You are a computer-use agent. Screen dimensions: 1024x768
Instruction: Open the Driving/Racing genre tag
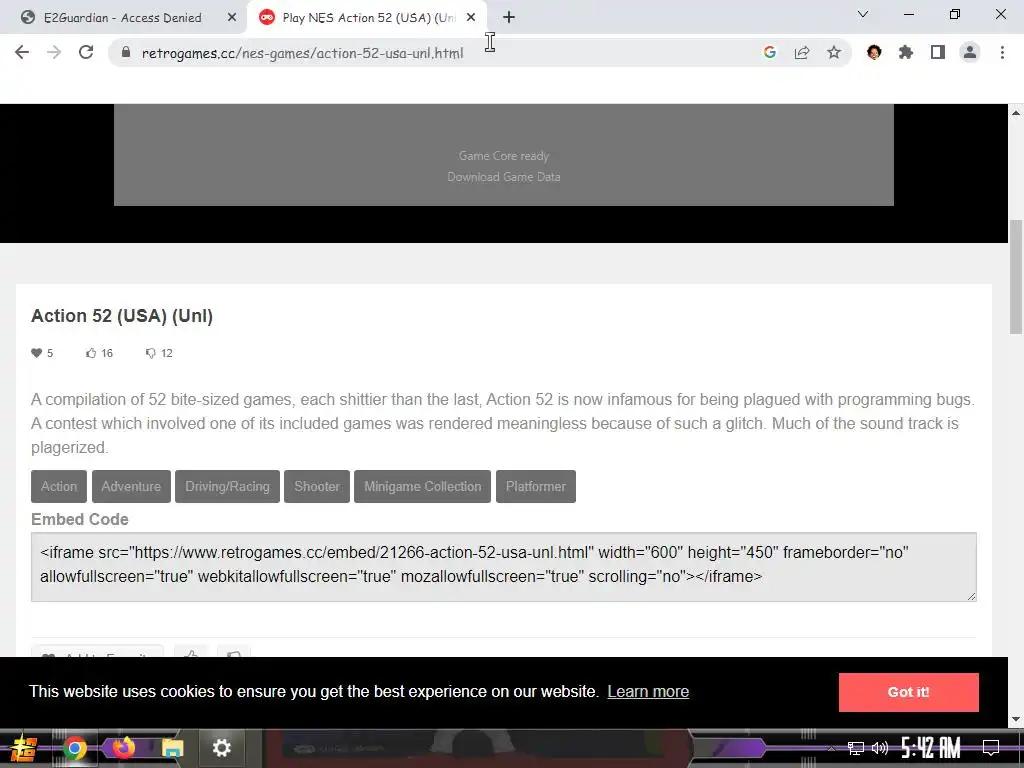[227, 487]
